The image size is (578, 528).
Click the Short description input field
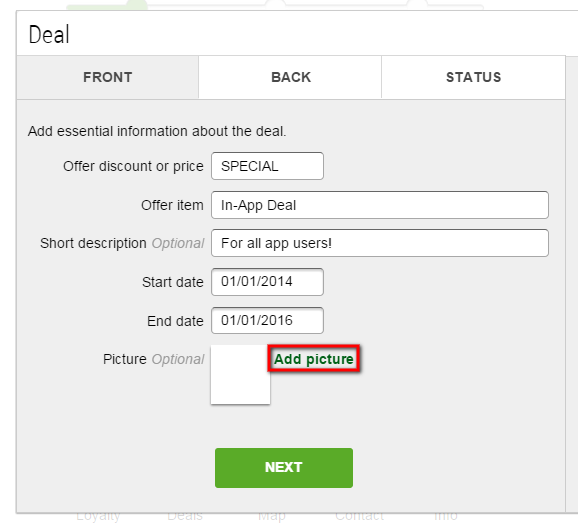click(x=380, y=243)
